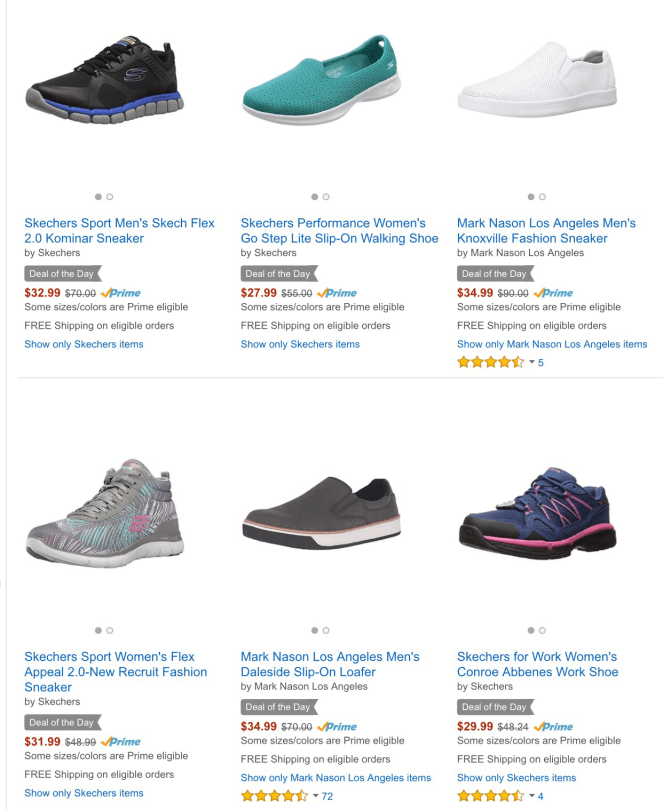The image size is (663, 811).
Task: Click star rating of Daleside Slip-On Loafer
Action: click(x=274, y=796)
